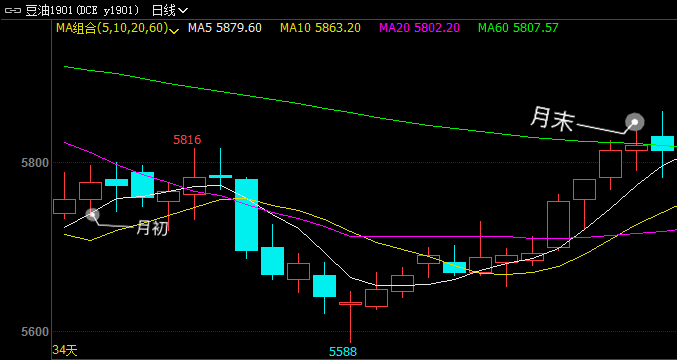Select the 月末 annotation text
The height and width of the screenshot is (360, 677).
551,119
